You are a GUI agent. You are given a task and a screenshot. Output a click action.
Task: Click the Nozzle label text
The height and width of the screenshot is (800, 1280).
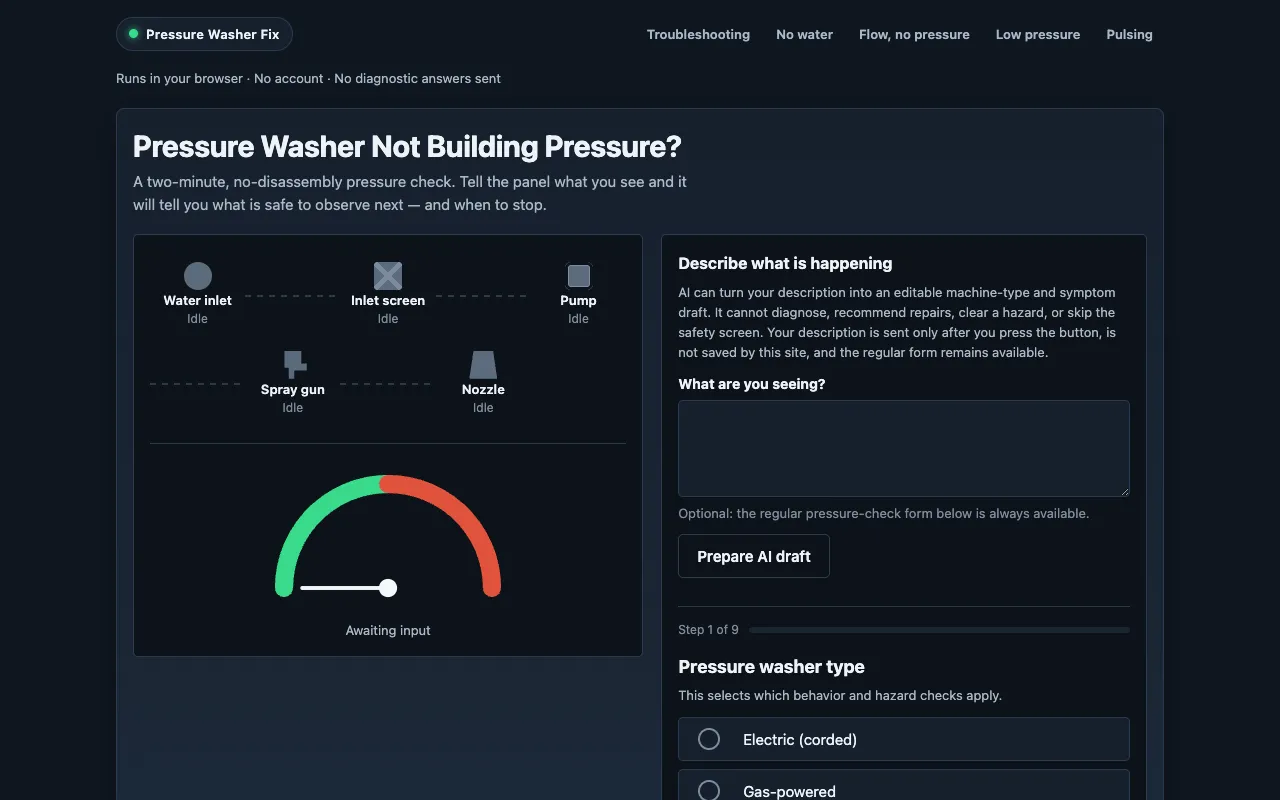(x=483, y=389)
